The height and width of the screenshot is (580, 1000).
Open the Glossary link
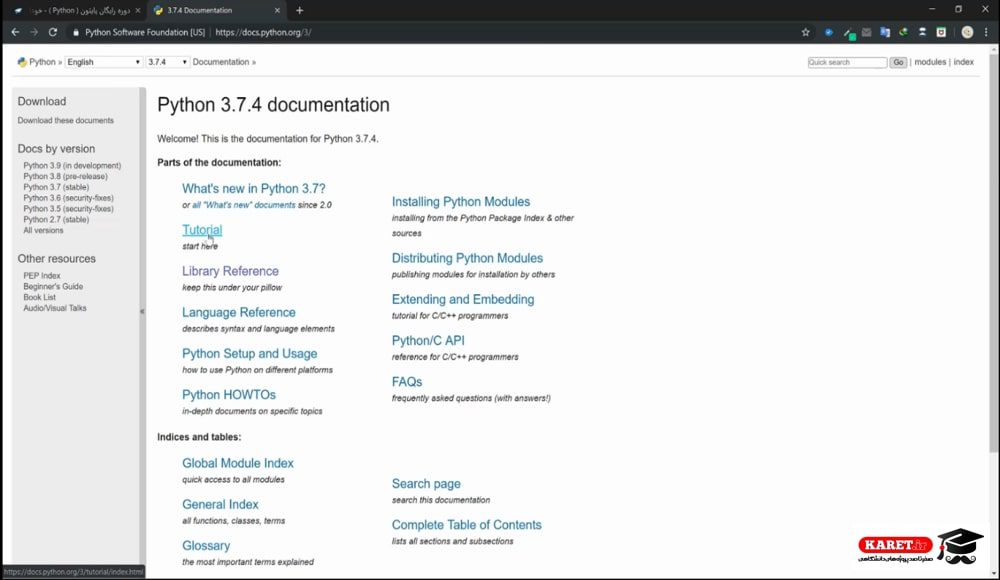click(x=206, y=546)
